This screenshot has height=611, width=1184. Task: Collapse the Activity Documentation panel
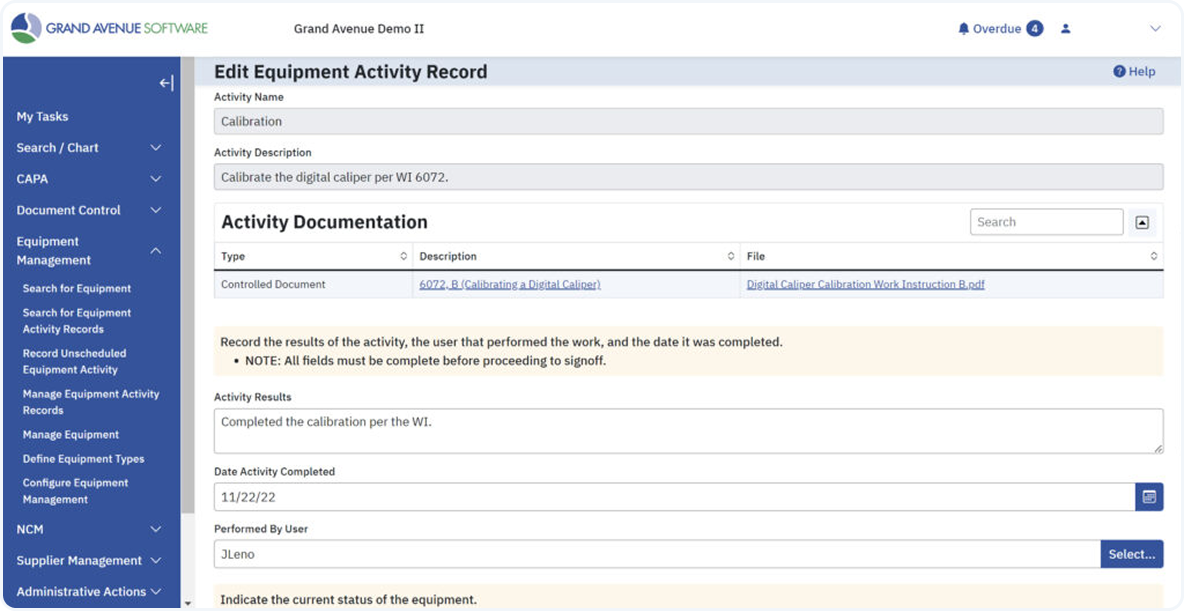pos(1142,222)
